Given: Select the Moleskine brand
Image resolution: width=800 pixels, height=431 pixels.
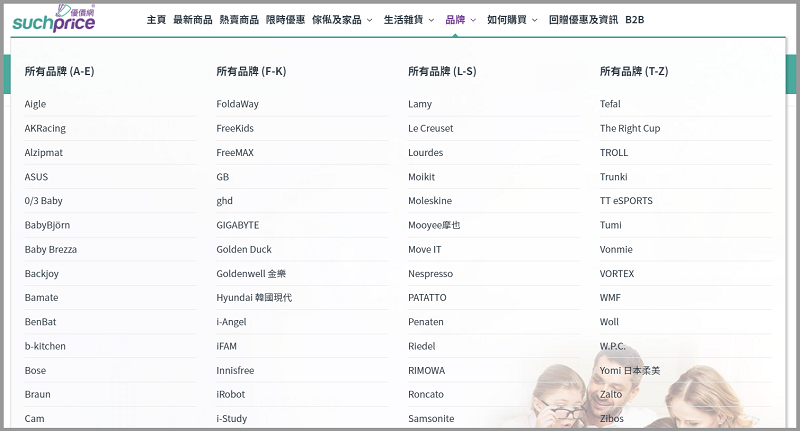Looking at the screenshot, I should [430, 201].
